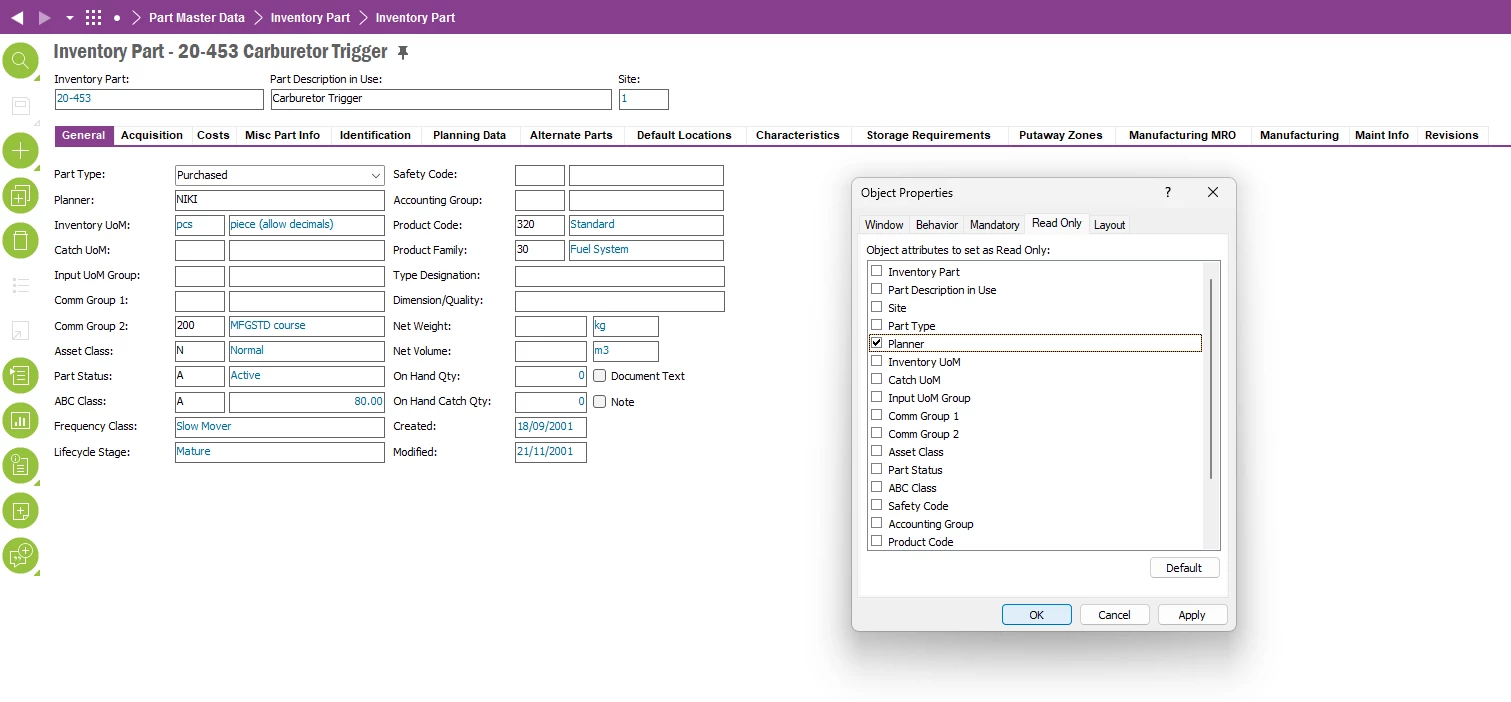Click the green New (plus) icon
Screen dimensions: 1511x702
point(20,151)
